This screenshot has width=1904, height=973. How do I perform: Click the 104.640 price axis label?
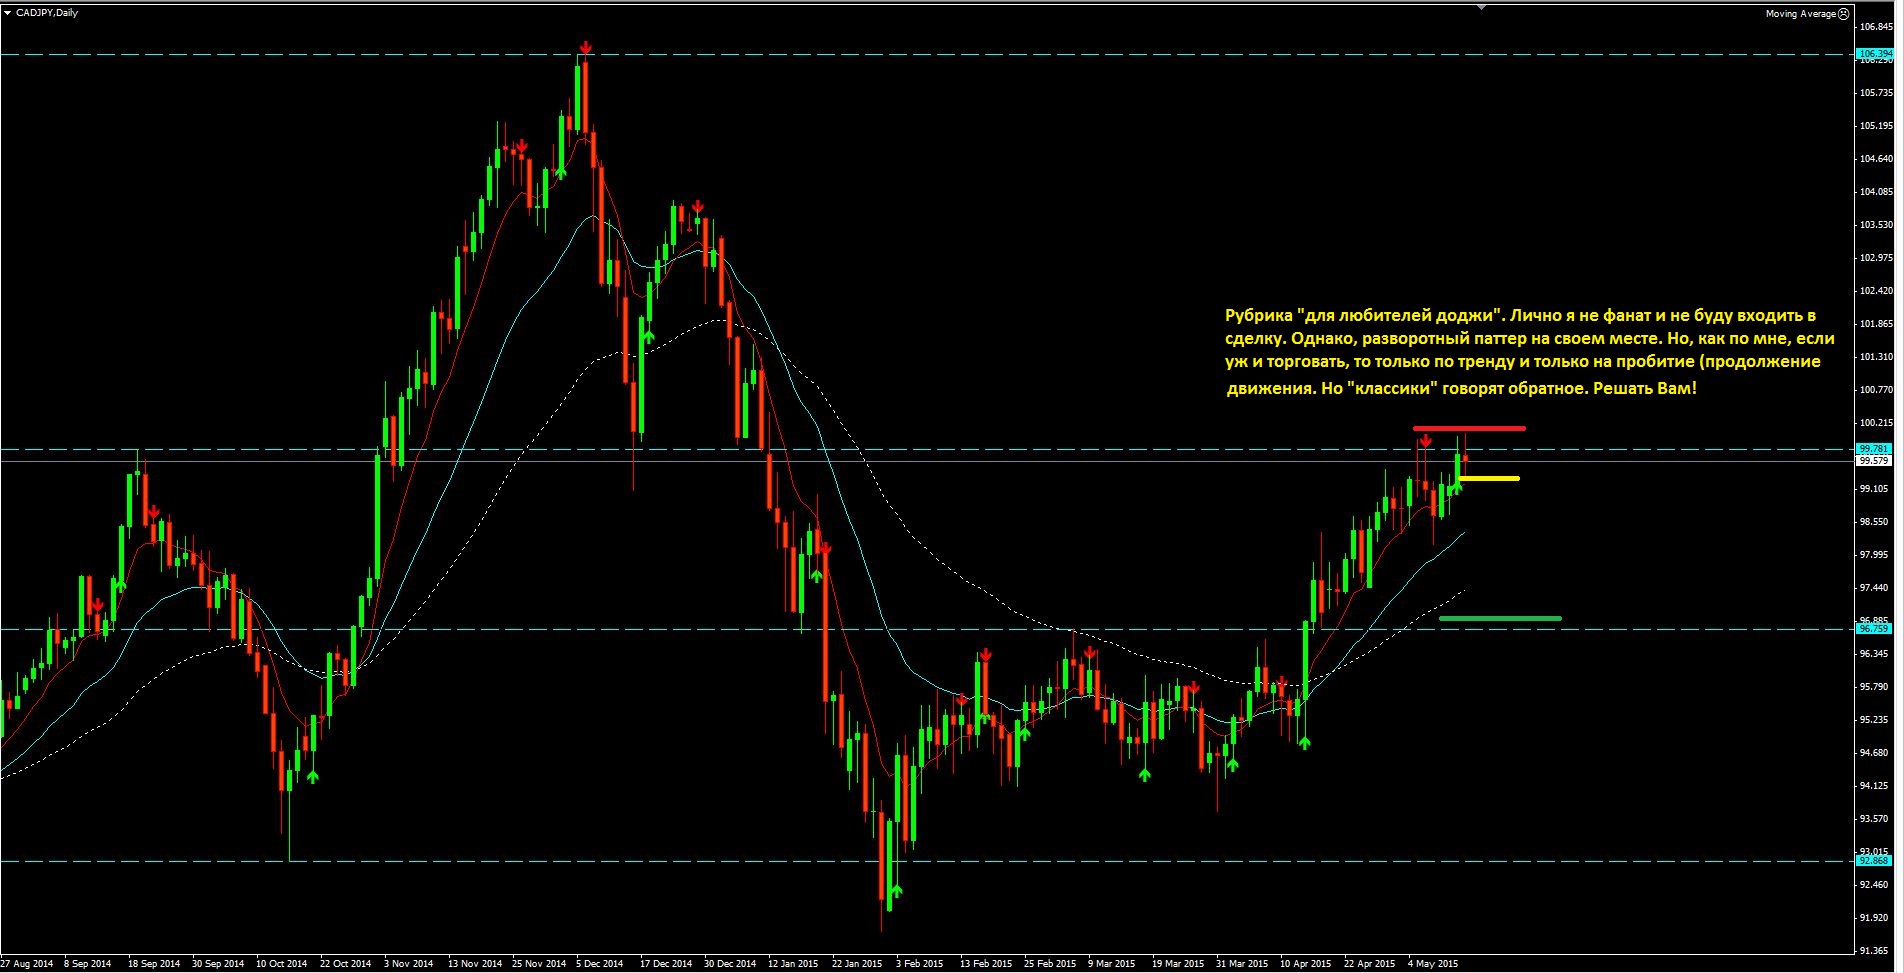(1876, 159)
